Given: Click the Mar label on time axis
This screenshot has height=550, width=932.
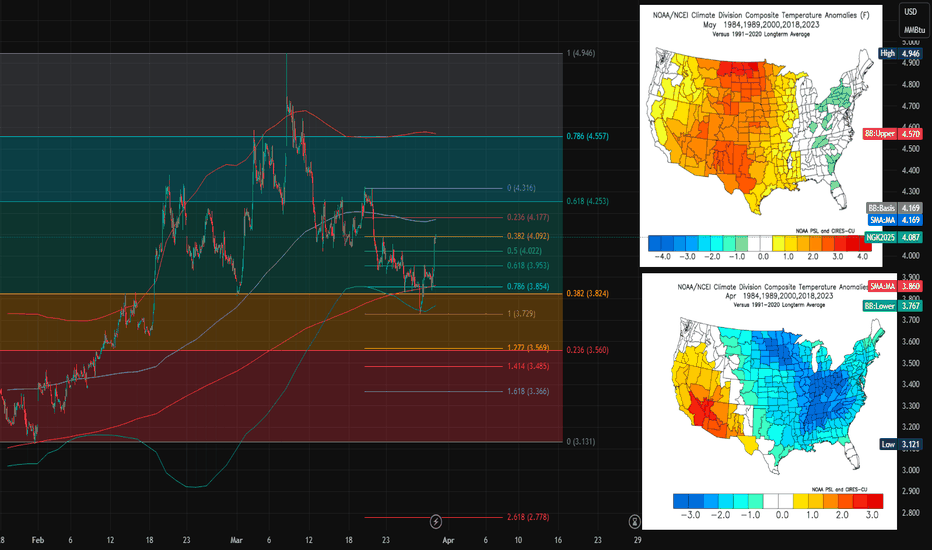Looking at the screenshot, I should tap(236, 540).
